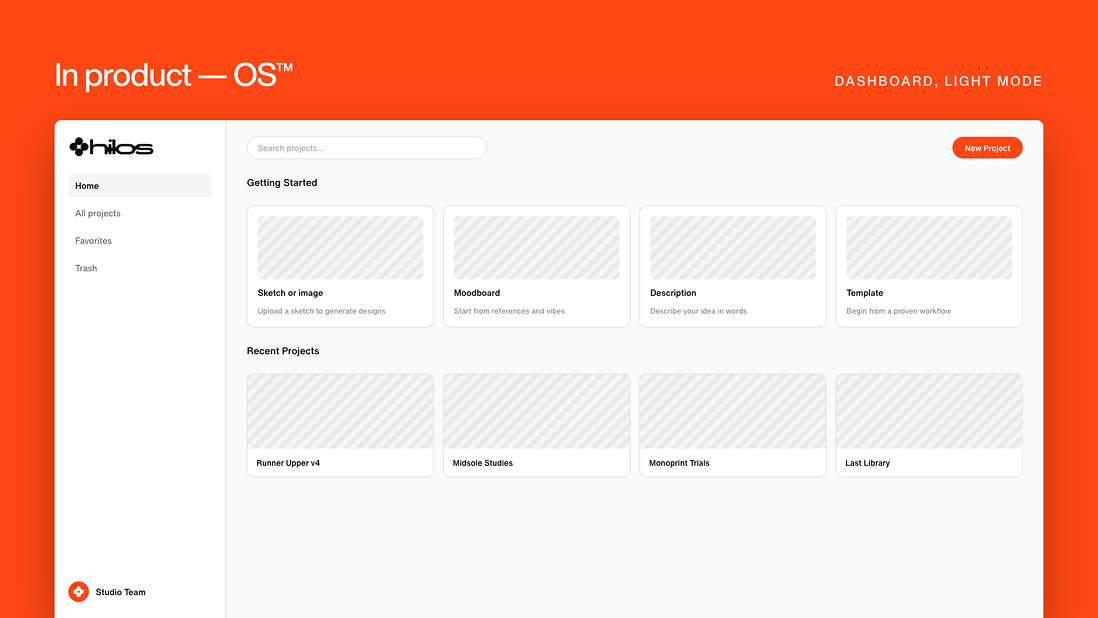This screenshot has width=1098, height=618.
Task: Click the 'Template' card title
Action: click(x=865, y=293)
